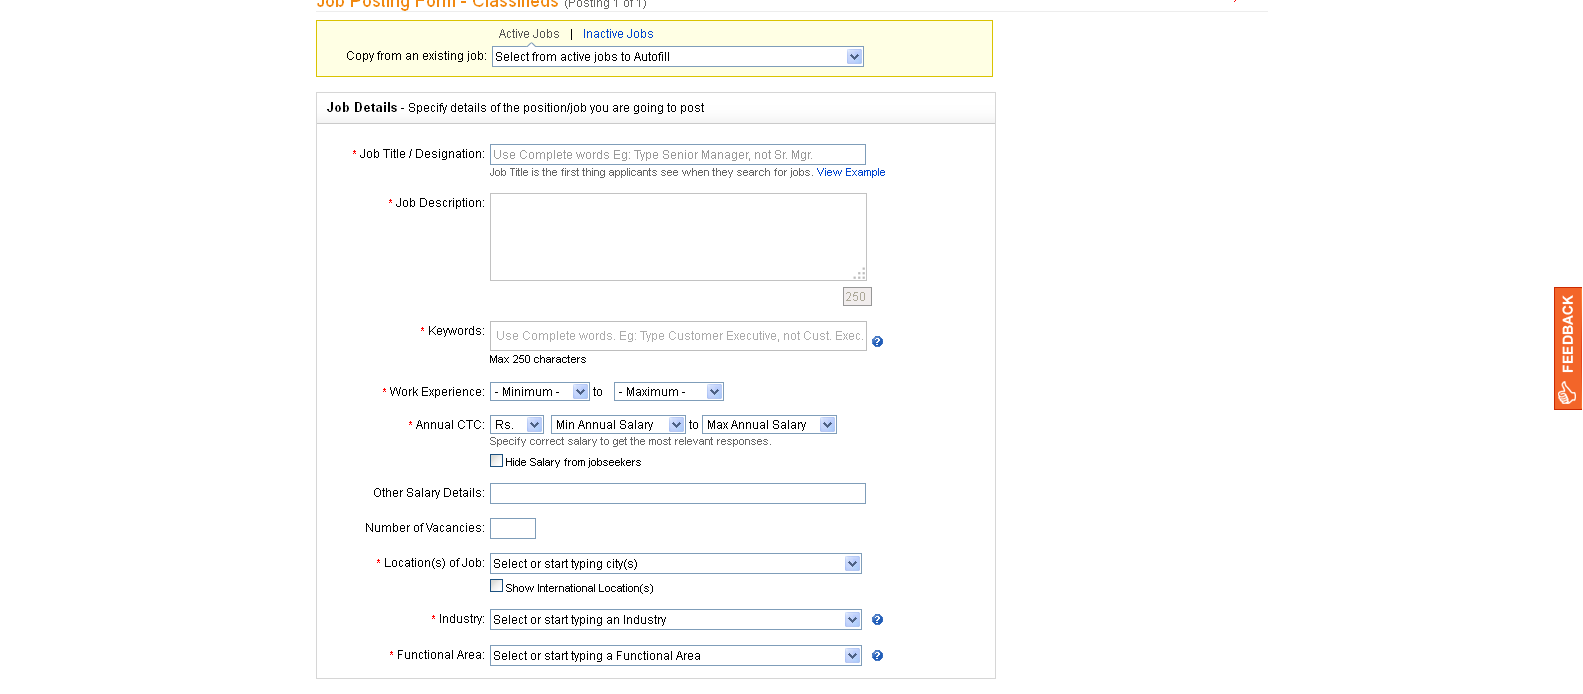This screenshot has height=694, width=1583.
Task: Open the View Example link
Action: [851, 172]
